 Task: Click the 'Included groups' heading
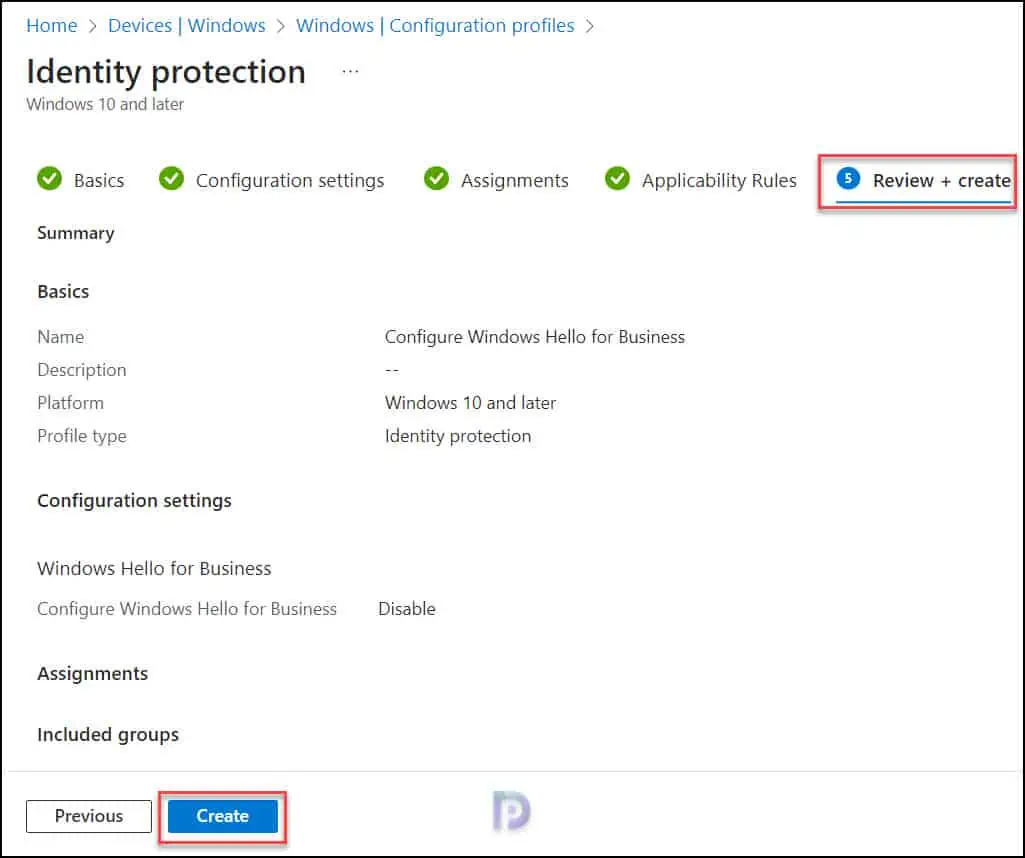point(108,734)
